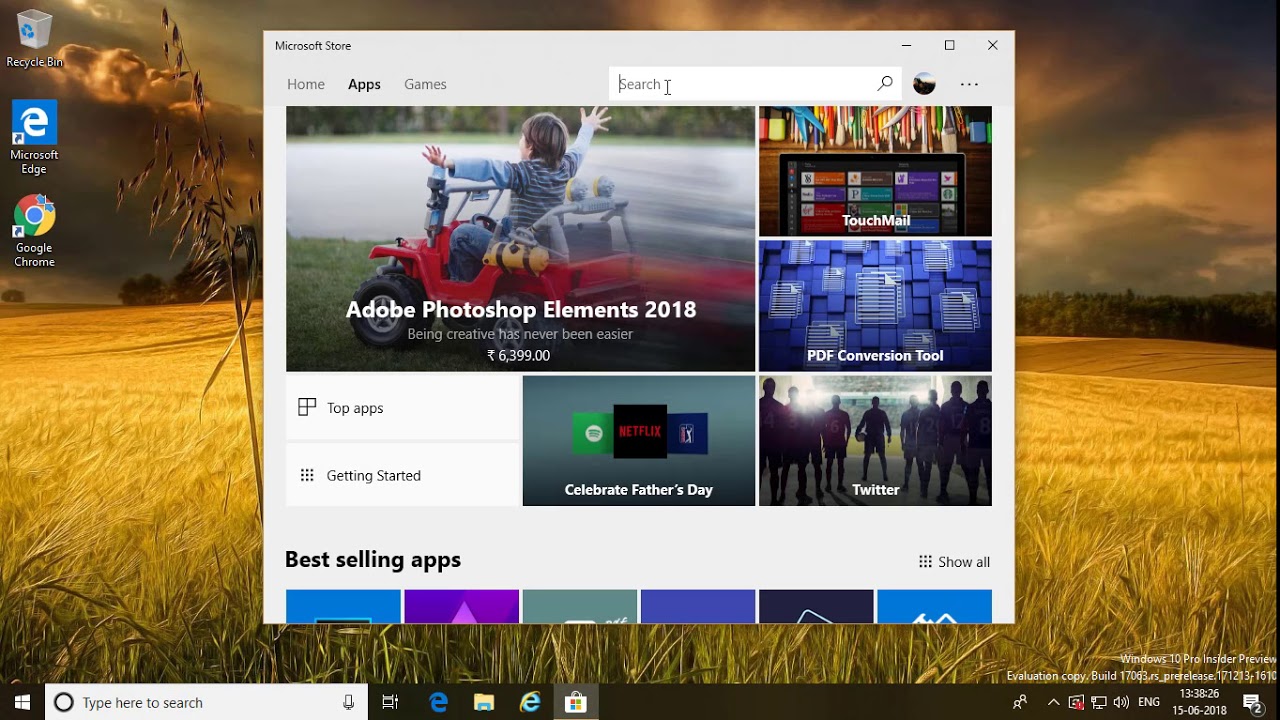The image size is (1280, 720).
Task: Click the ₹ 6,399.00 price text
Action: [518, 355]
